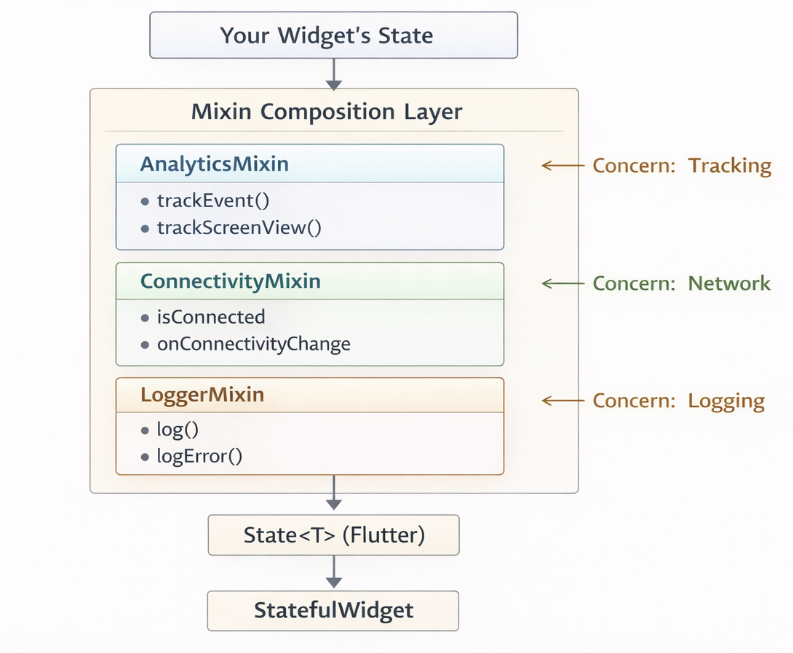
Task: Click the "Concern: Tracking" label
Action: [682, 166]
